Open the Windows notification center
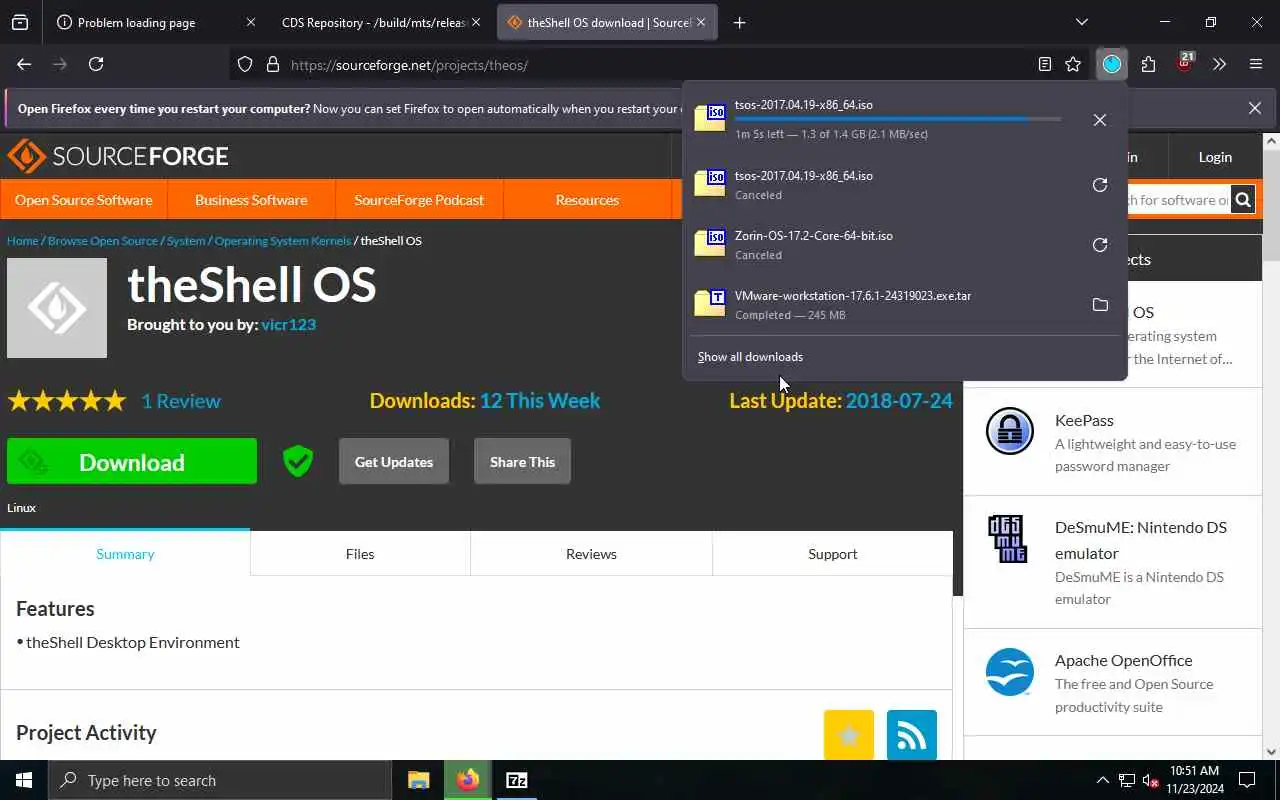Image resolution: width=1280 pixels, height=800 pixels. pos(1247,781)
